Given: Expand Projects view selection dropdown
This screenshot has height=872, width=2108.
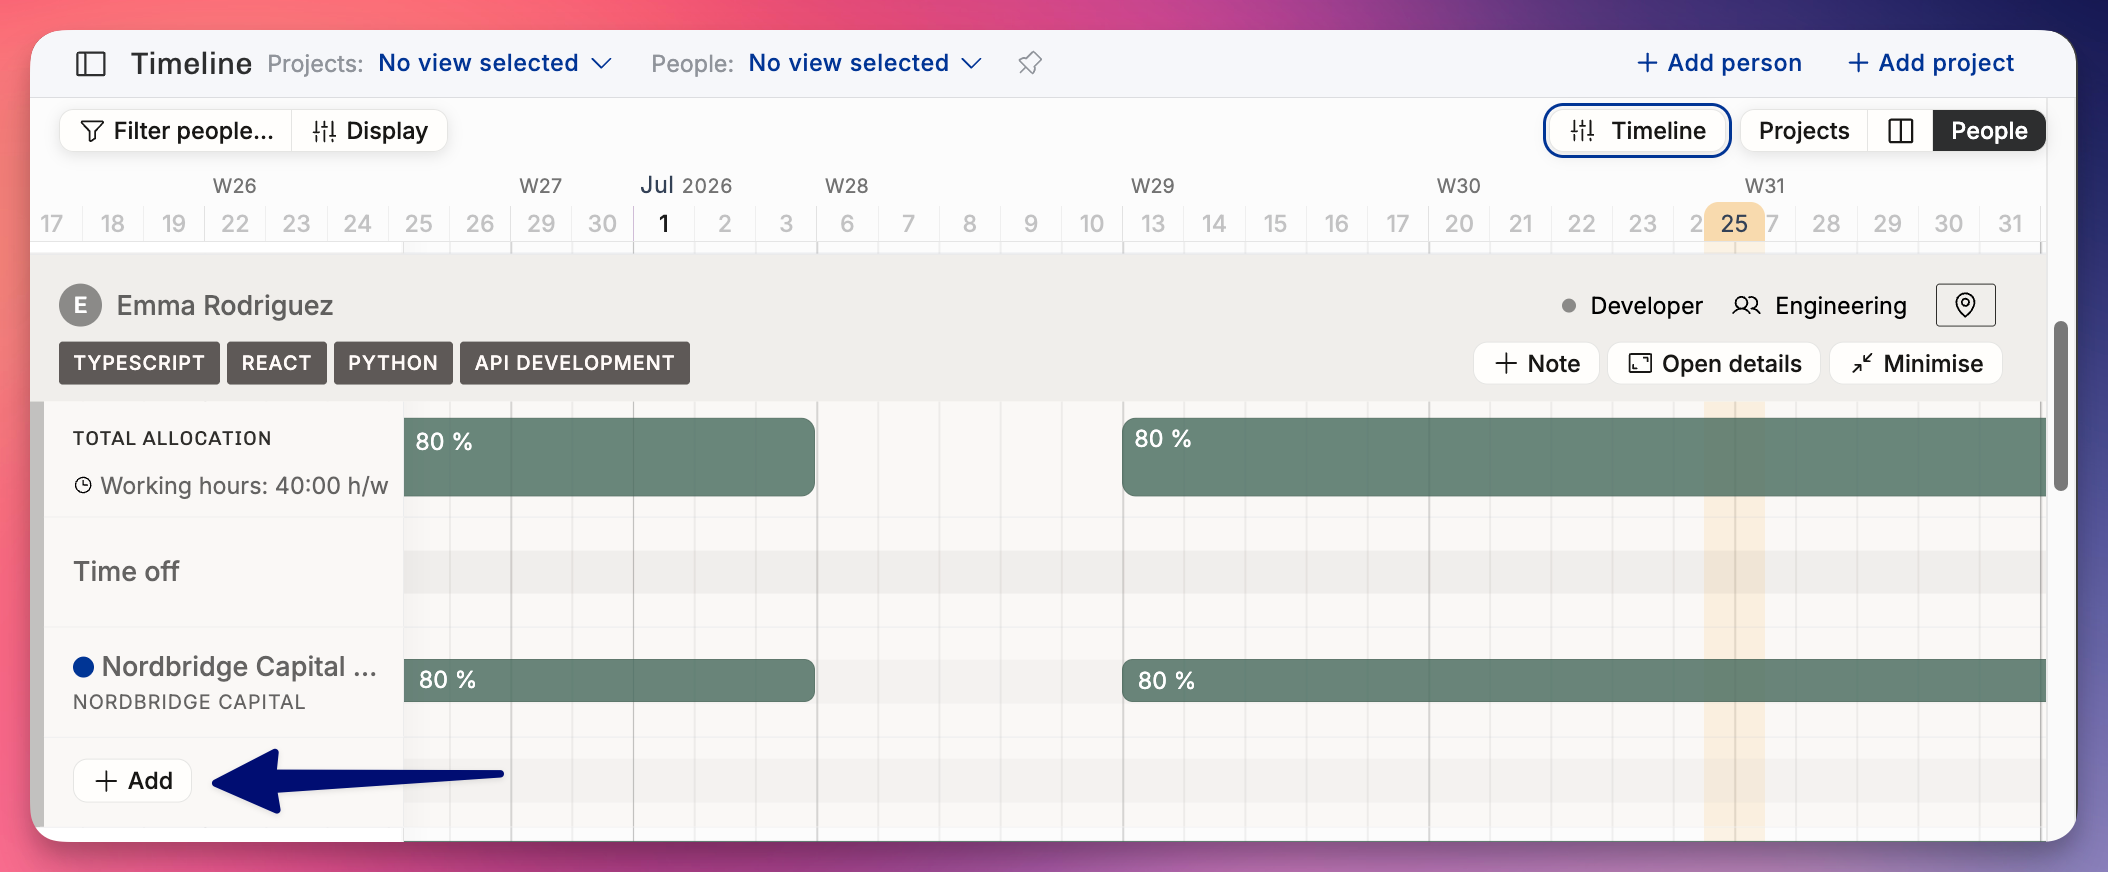Looking at the screenshot, I should click(x=495, y=63).
